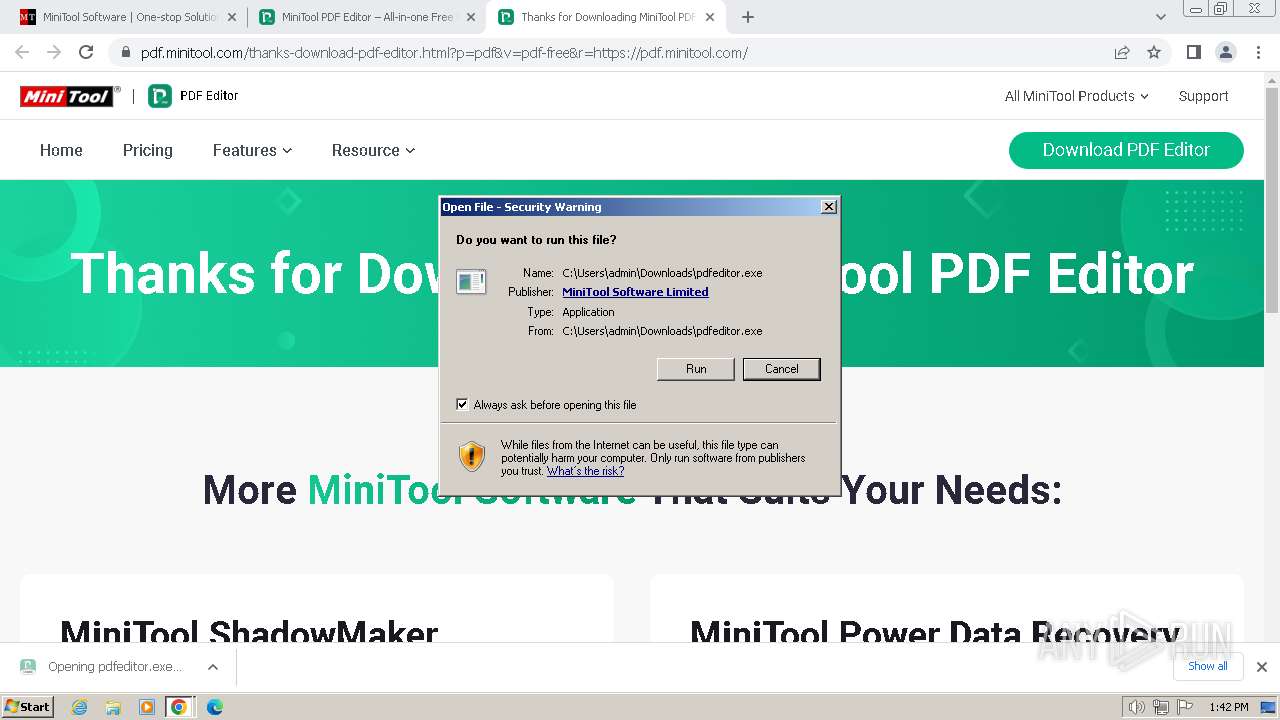Click the network tray icon
The image size is (1280, 720).
tap(1160, 707)
